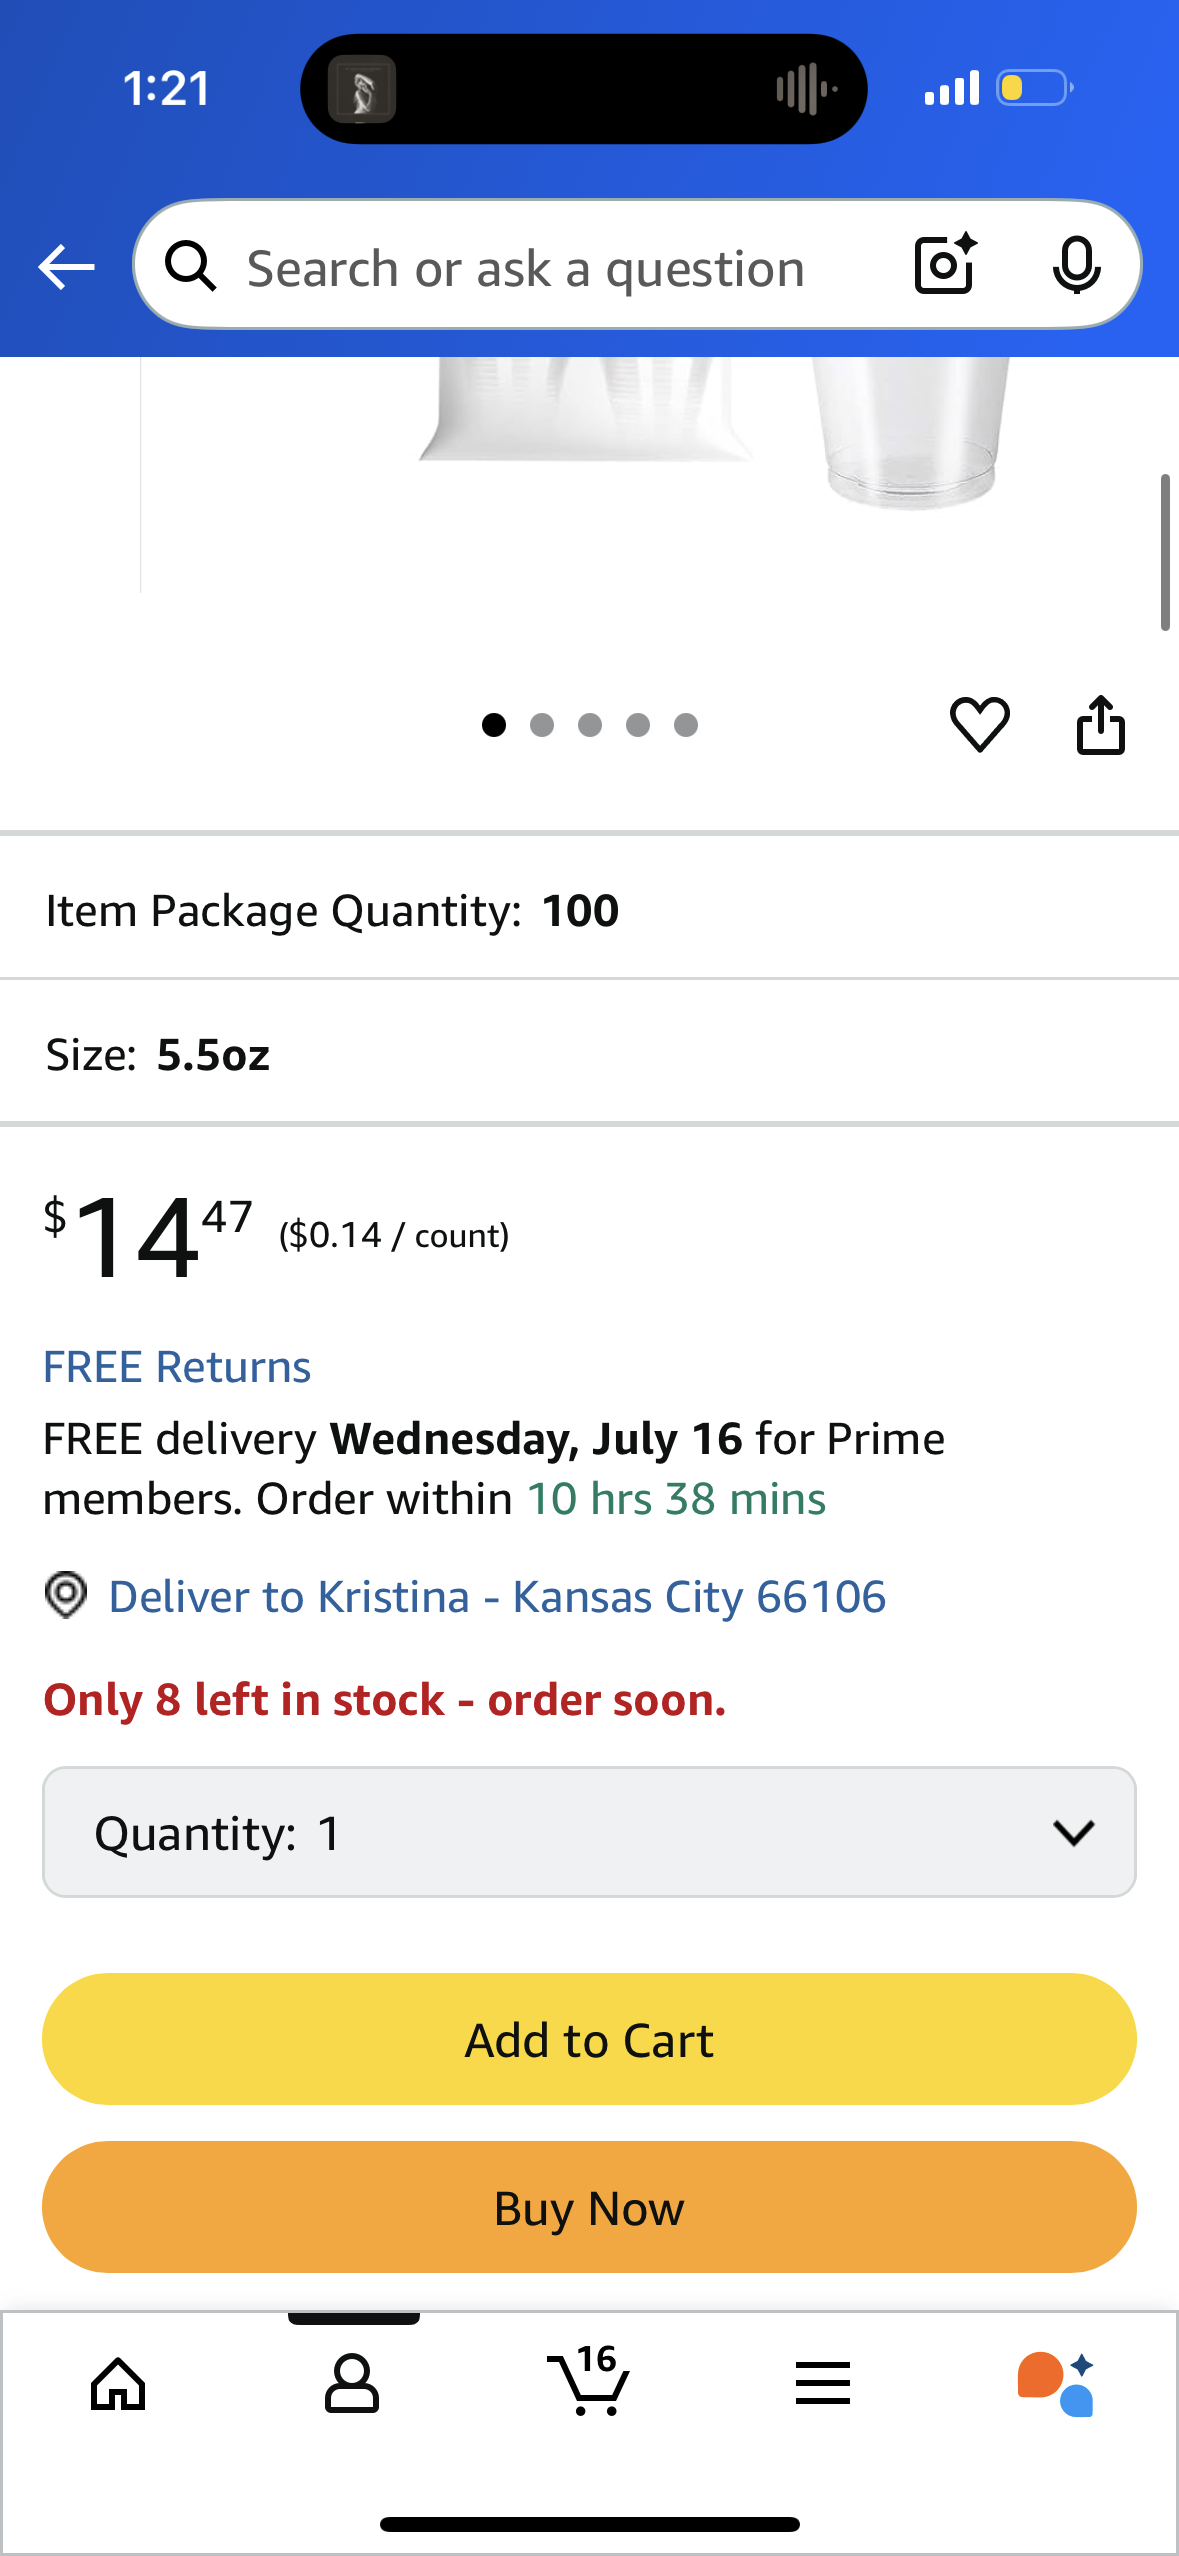
Task: Tap the Buy Now button
Action: (x=589, y=2207)
